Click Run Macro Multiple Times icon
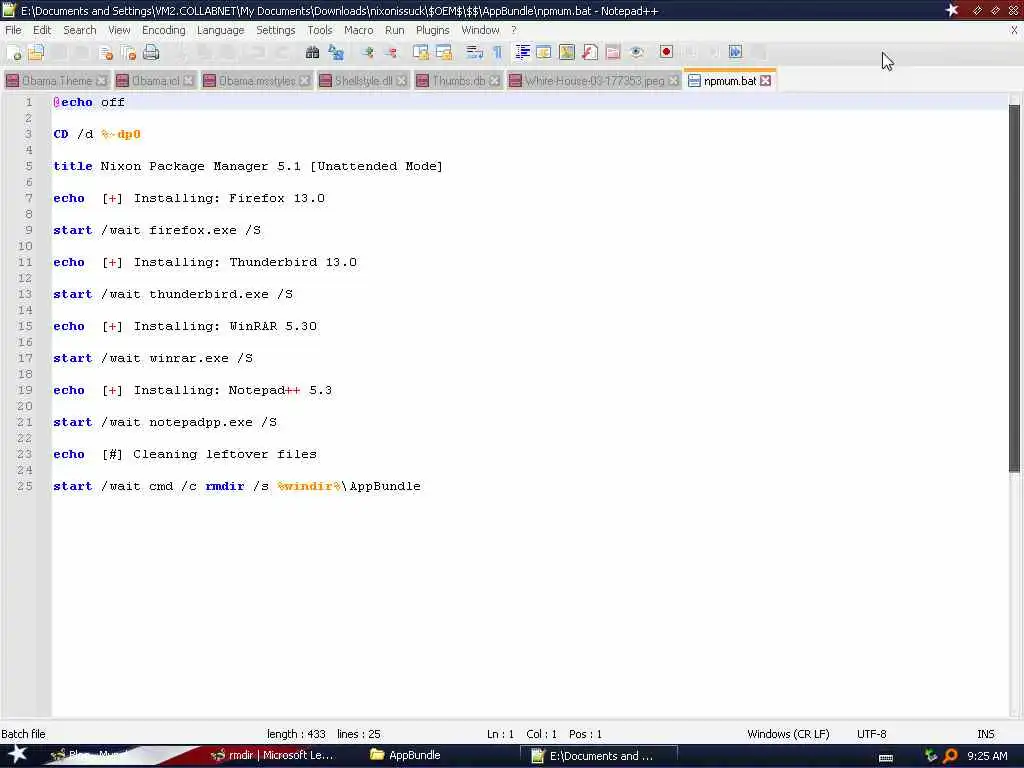Viewport: 1024px width, 768px height. point(735,52)
